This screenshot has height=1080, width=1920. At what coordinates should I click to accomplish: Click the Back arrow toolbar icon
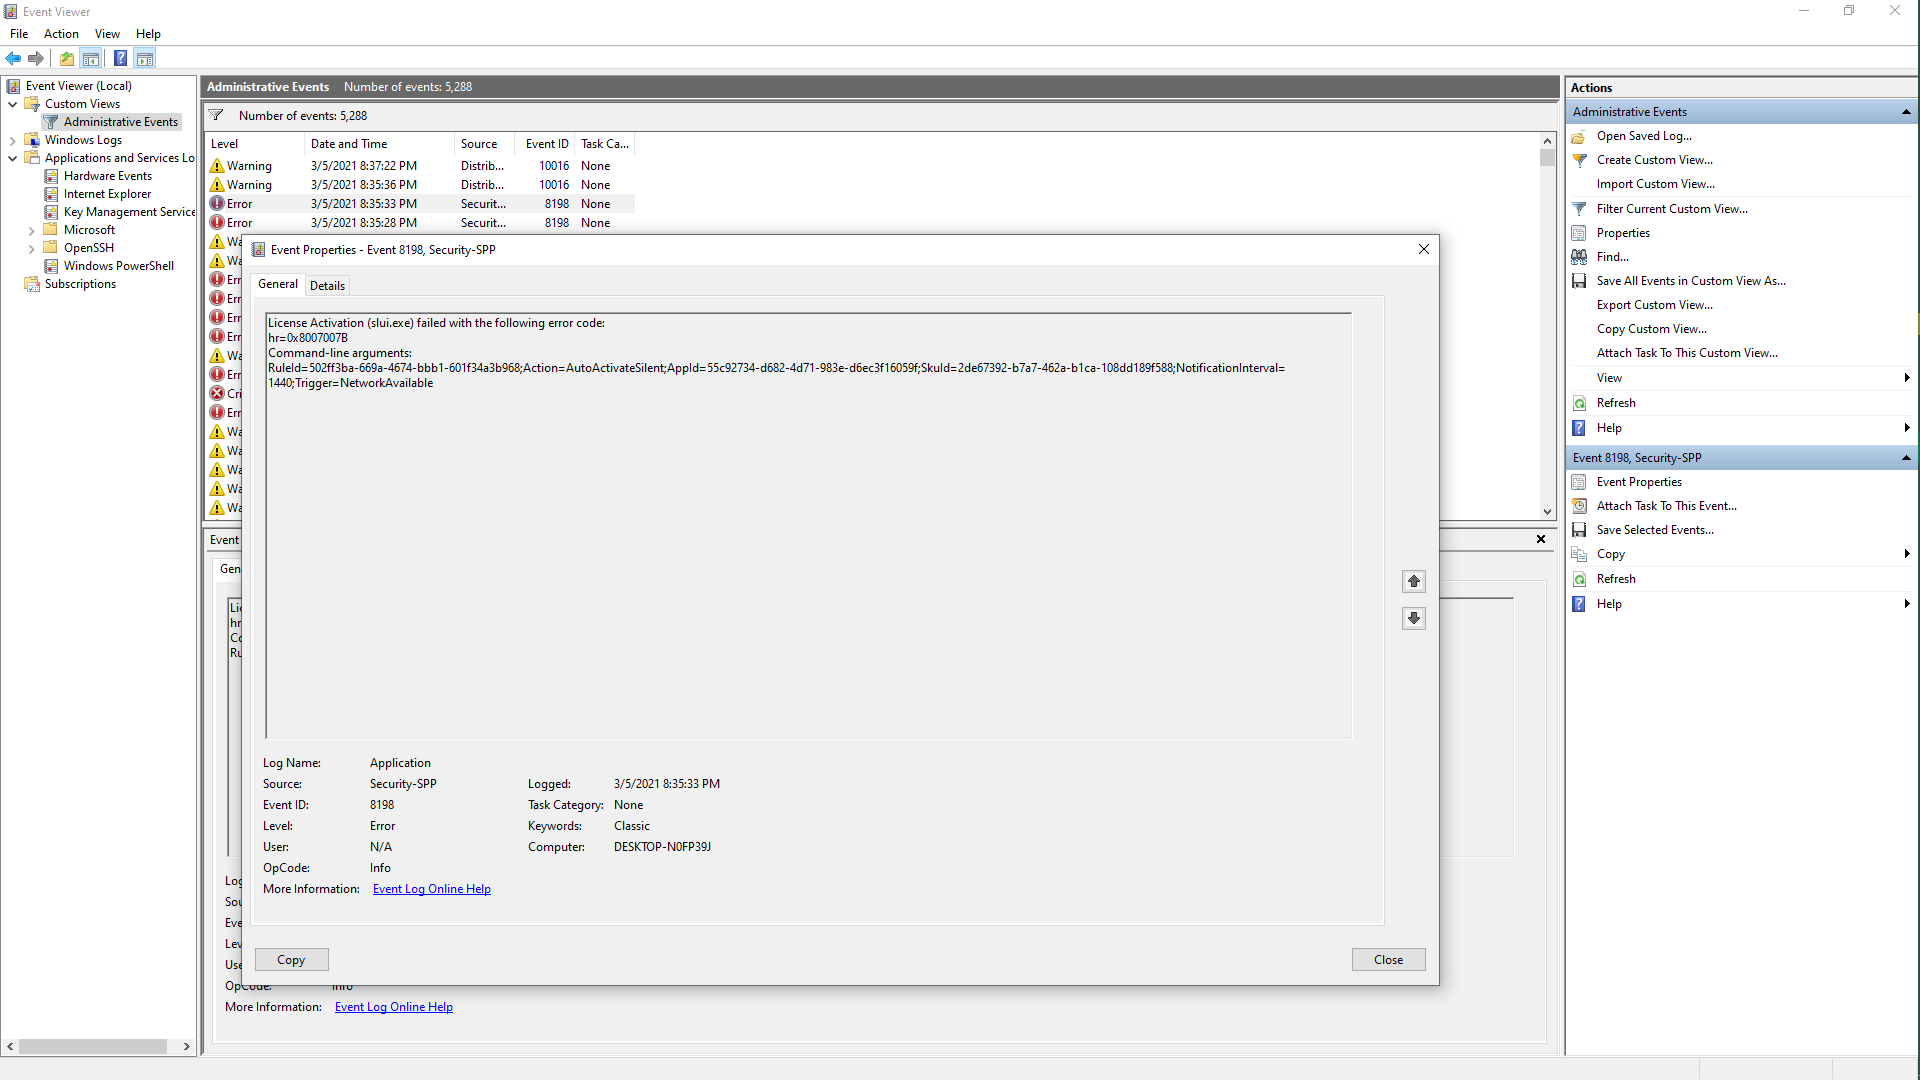[x=13, y=58]
